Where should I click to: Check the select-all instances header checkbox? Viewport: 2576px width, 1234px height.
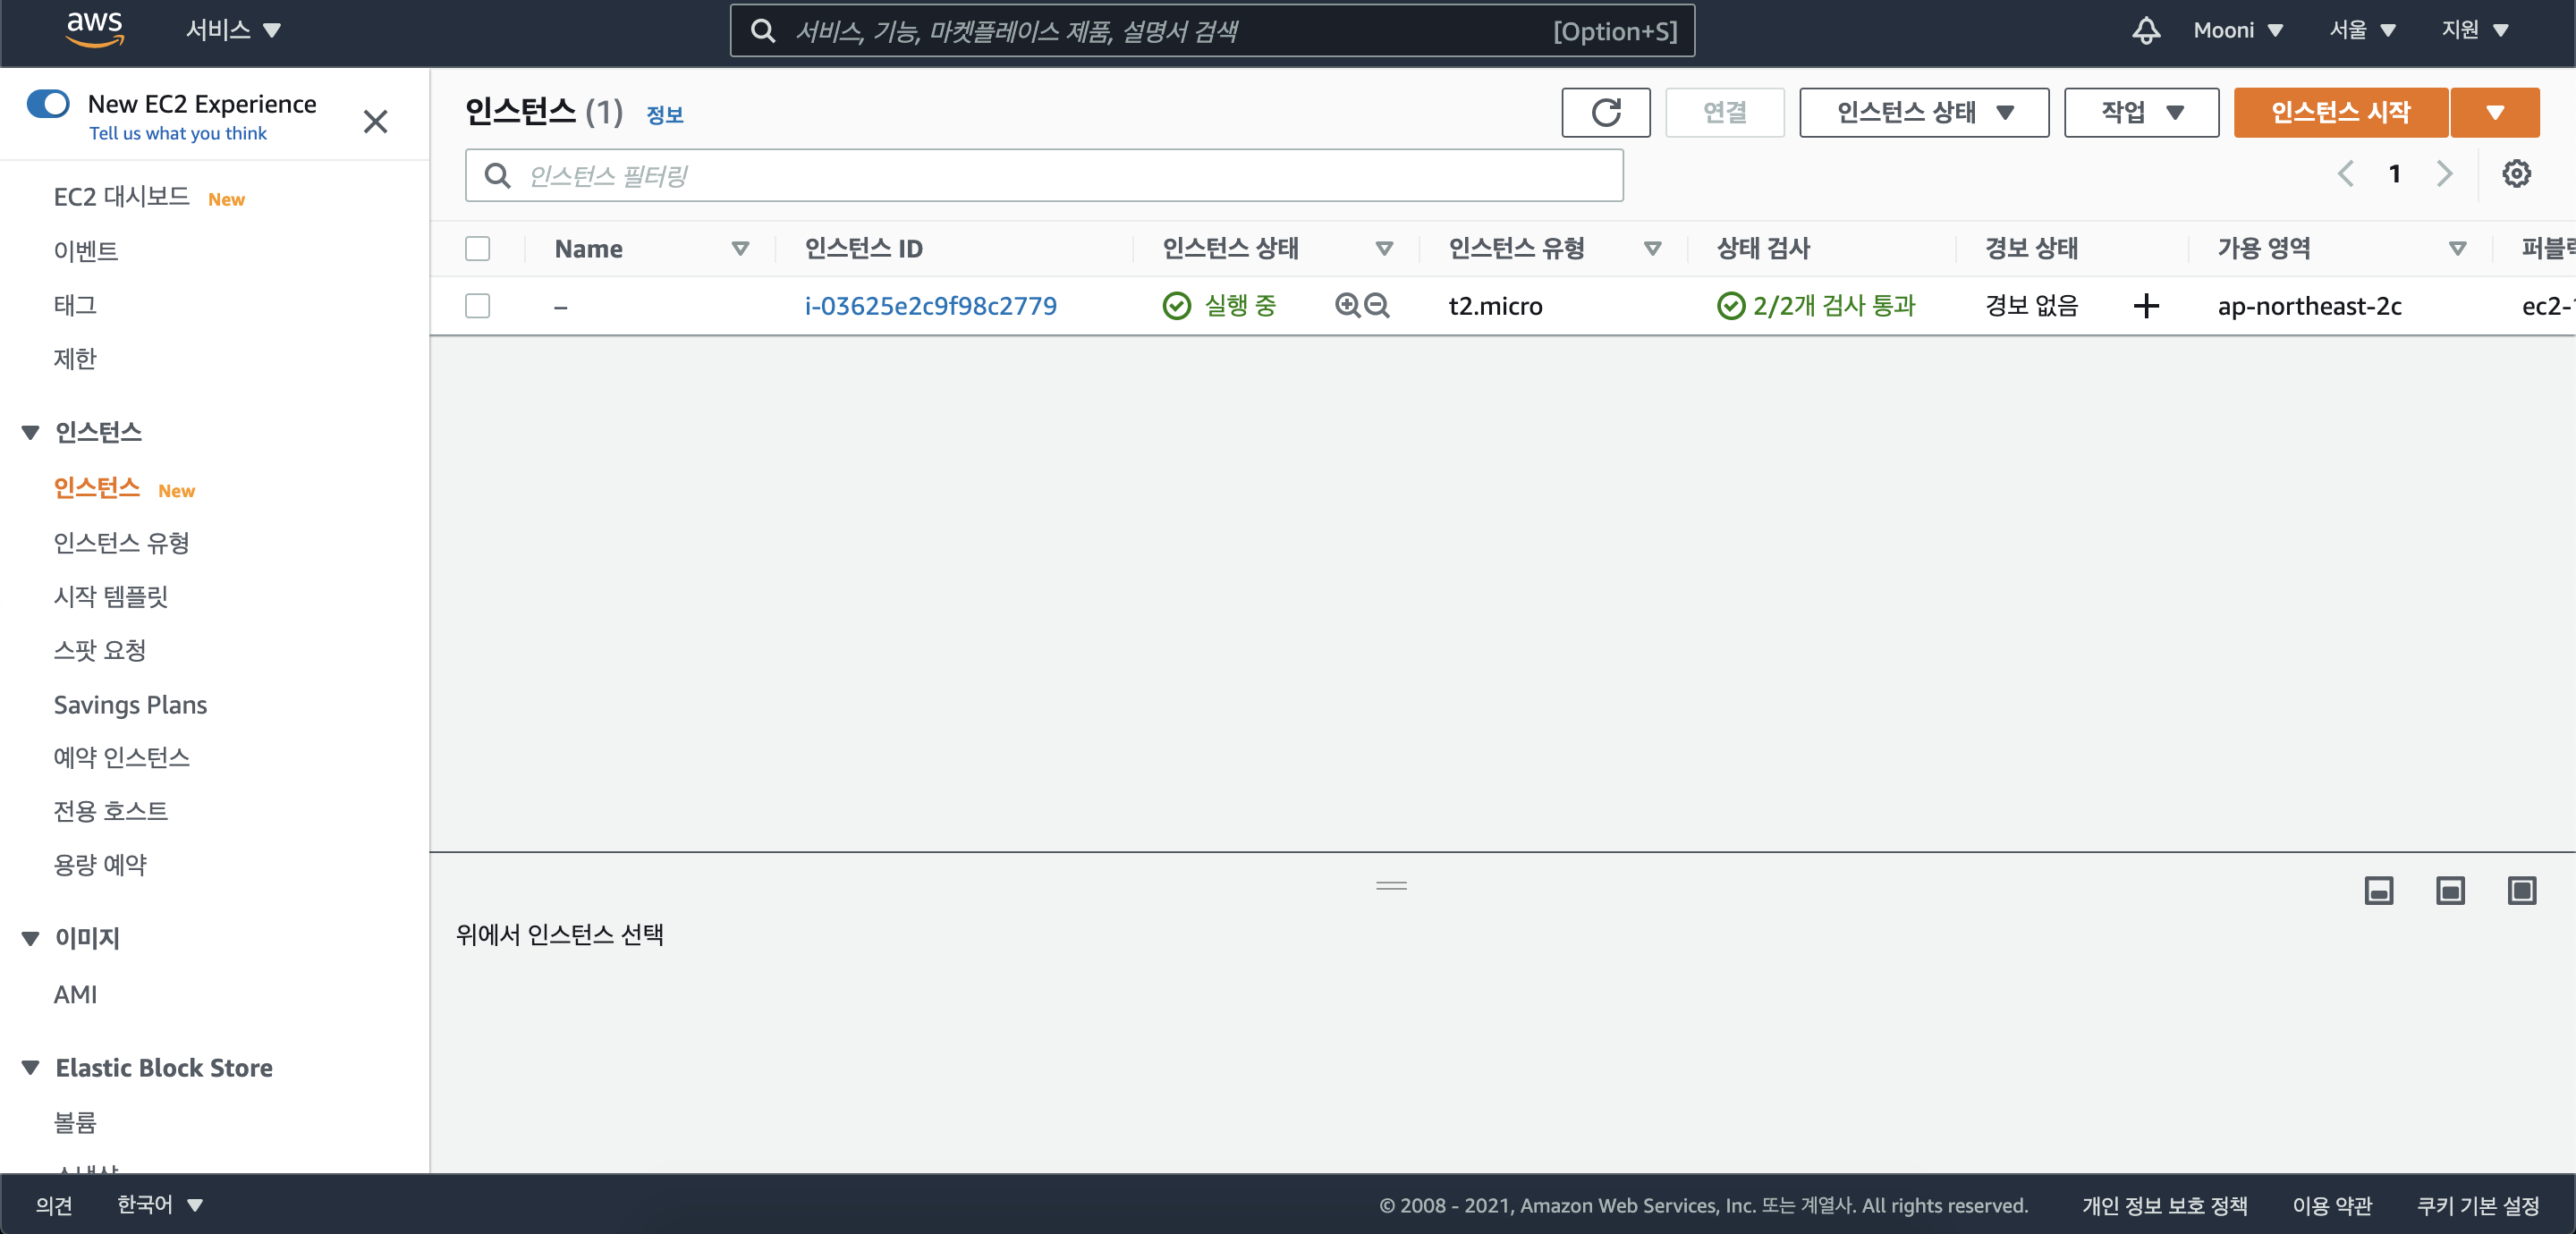[478, 248]
